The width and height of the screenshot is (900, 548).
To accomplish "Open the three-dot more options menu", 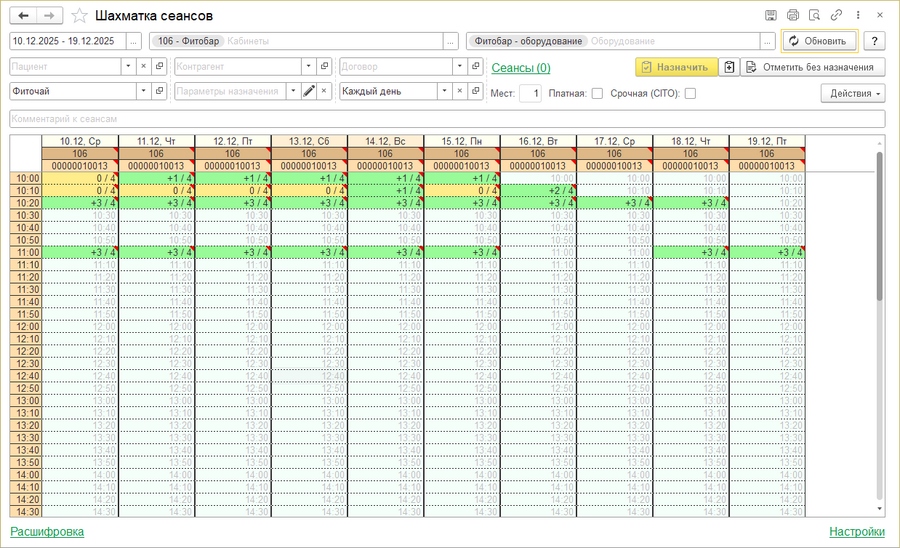I will [857, 16].
